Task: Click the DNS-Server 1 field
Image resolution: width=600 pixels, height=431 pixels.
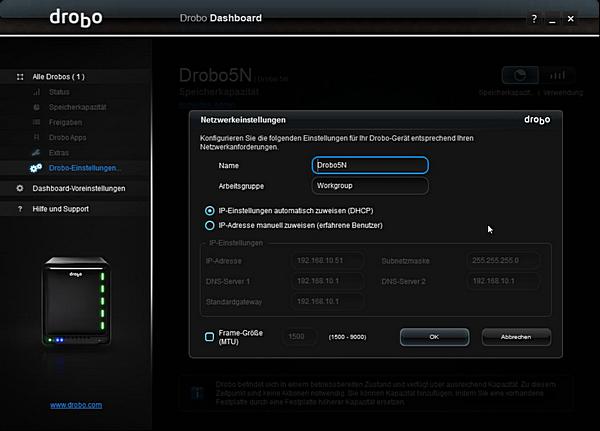Action: tap(327, 281)
